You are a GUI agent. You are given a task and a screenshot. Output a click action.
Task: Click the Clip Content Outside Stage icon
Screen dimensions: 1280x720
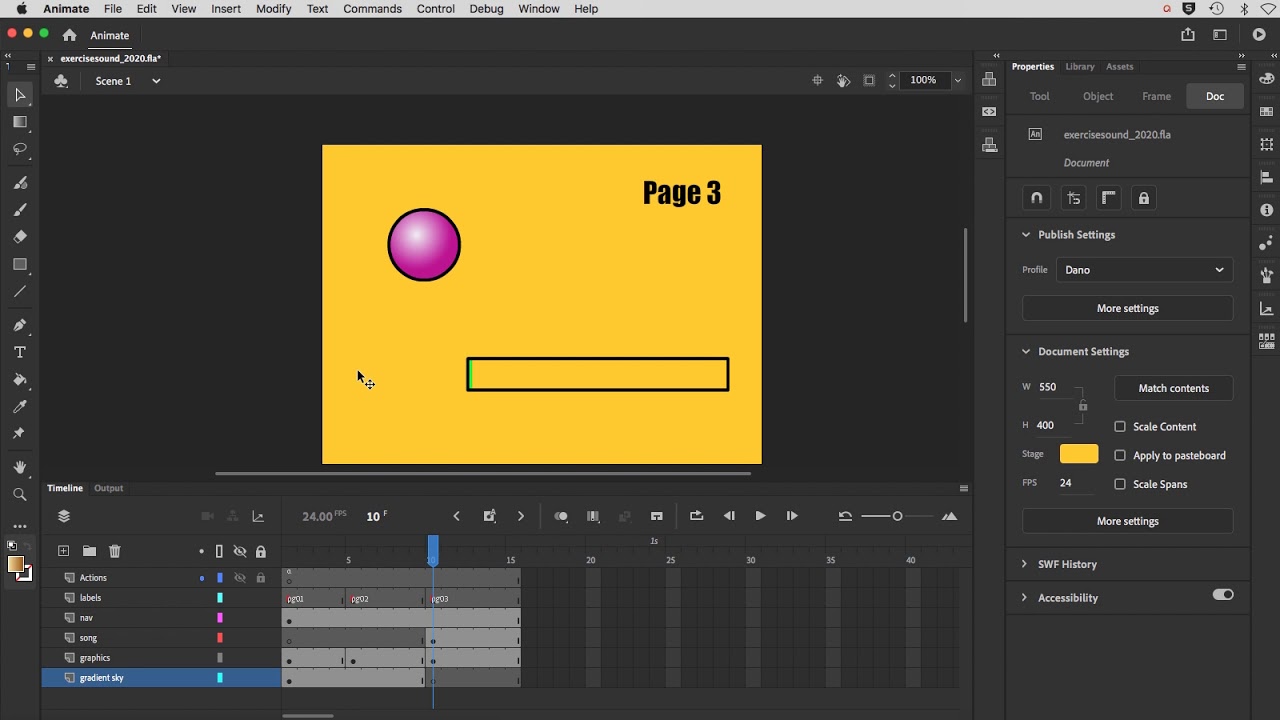869,81
